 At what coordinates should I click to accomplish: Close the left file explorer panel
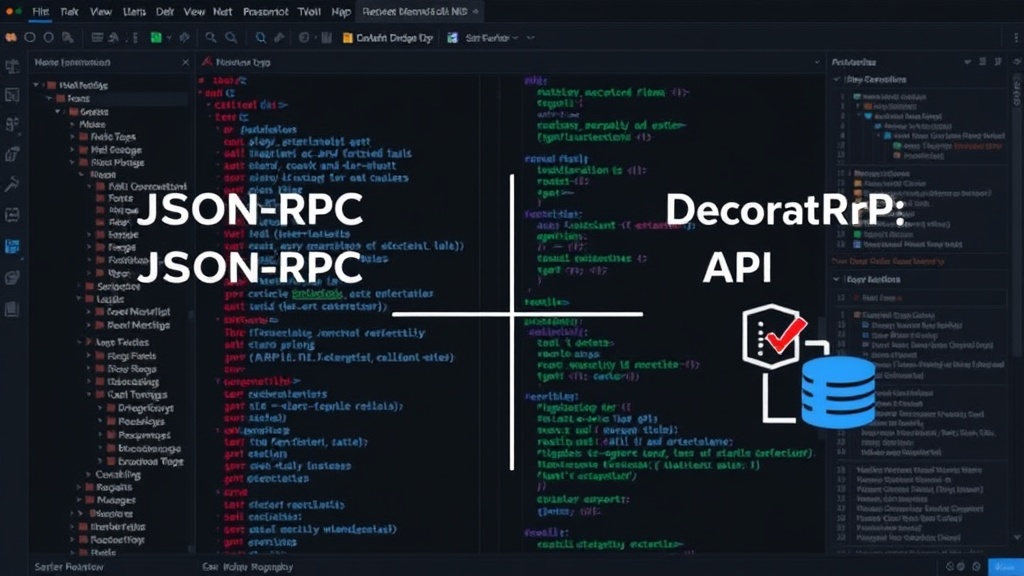click(185, 62)
